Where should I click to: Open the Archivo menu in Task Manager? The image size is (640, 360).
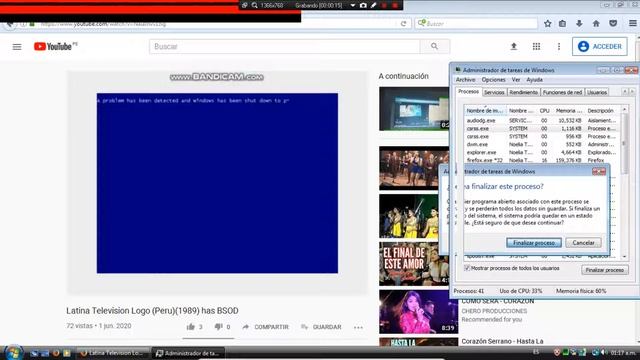click(x=465, y=80)
